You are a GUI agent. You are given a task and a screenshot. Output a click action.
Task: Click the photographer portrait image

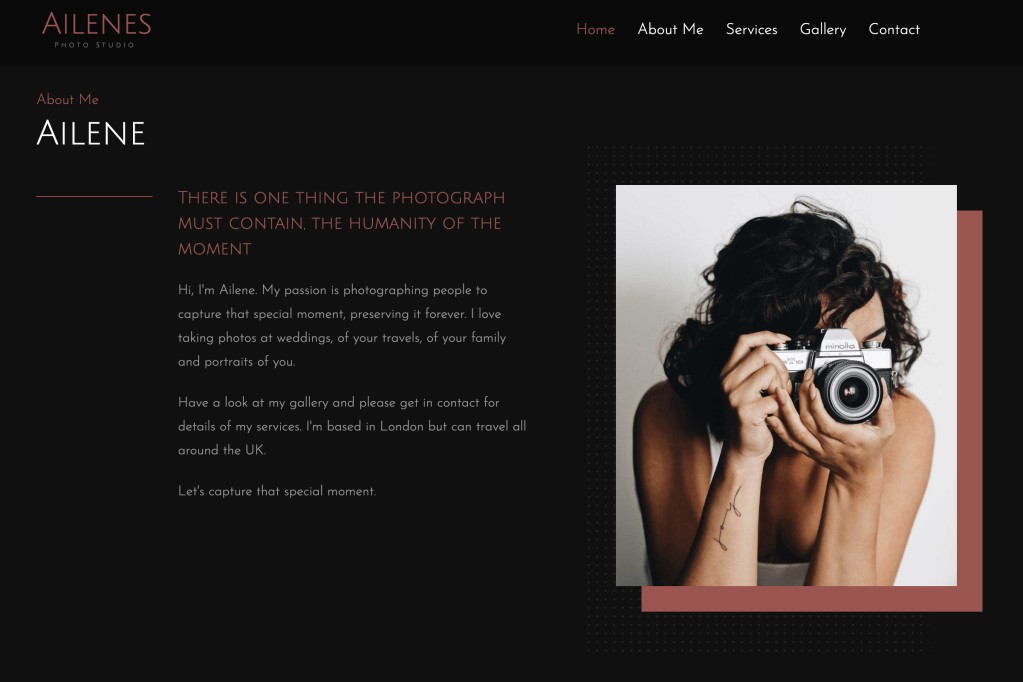pyautogui.click(x=786, y=385)
